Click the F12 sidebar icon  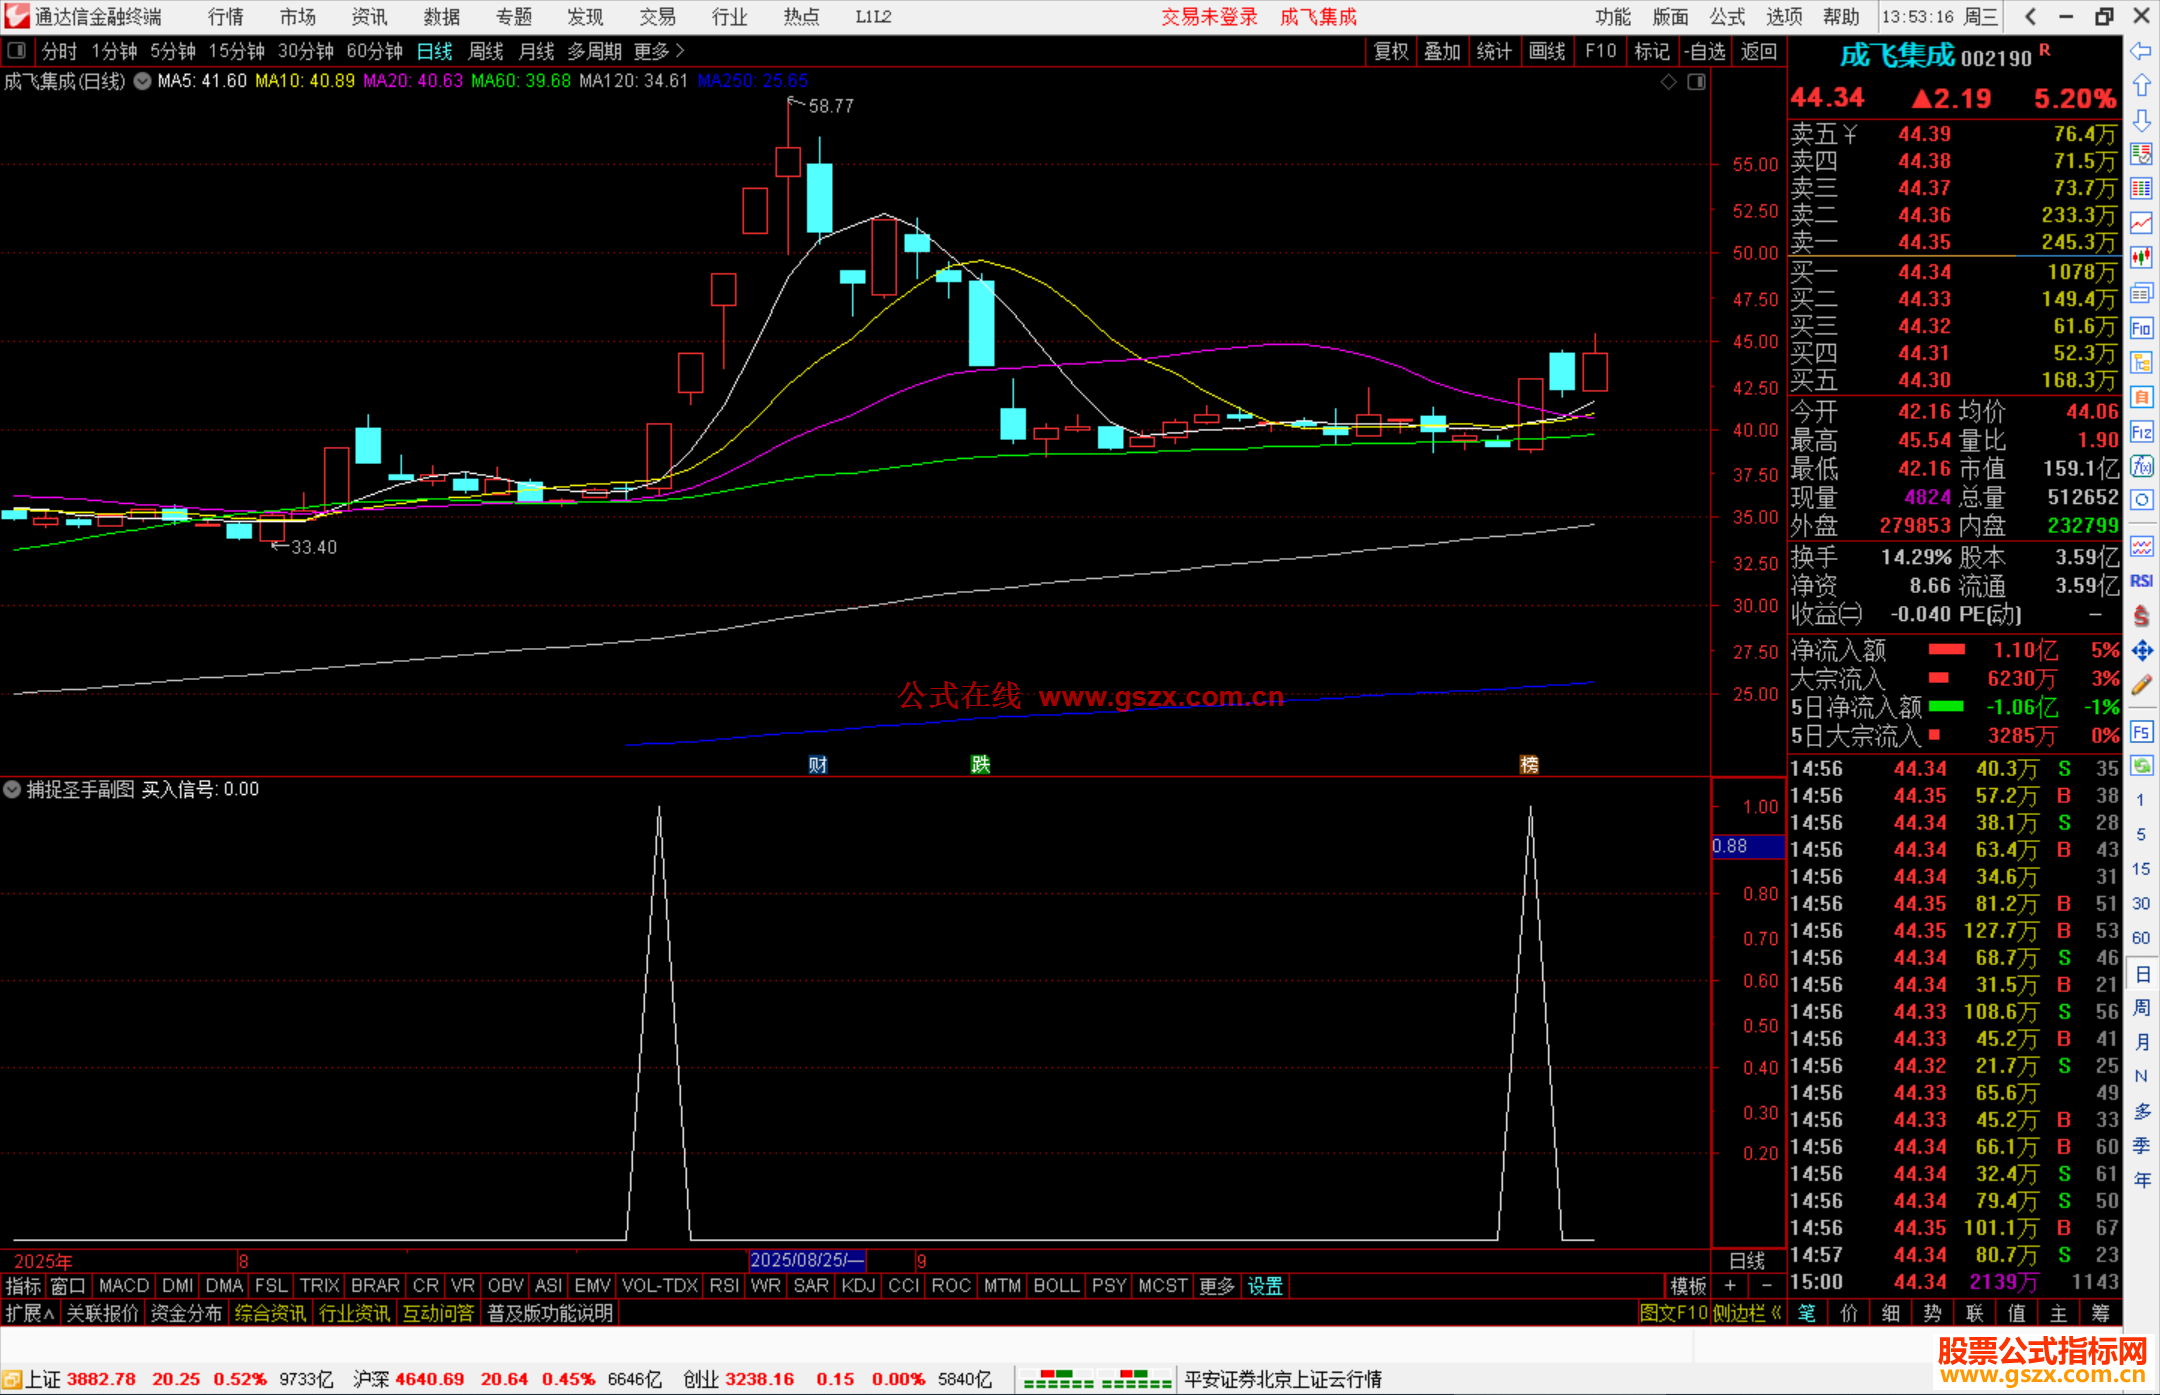2141,432
